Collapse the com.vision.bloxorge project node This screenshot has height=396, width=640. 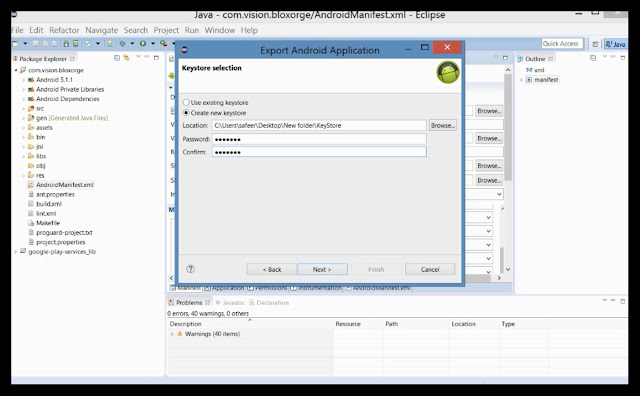click(16, 70)
